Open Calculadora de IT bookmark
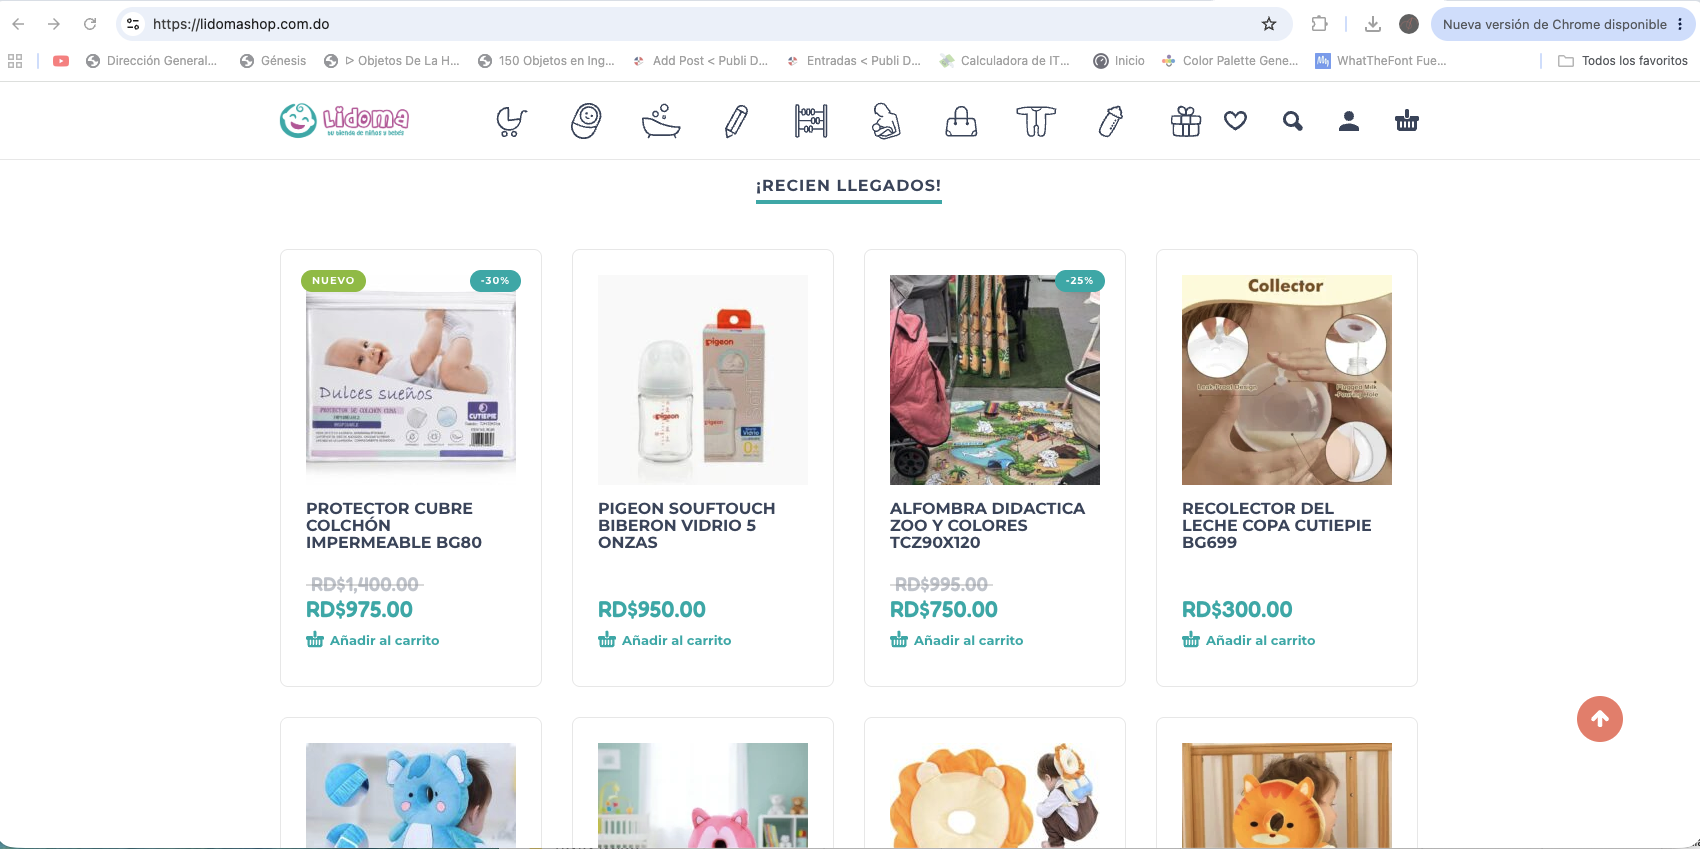 point(1004,61)
